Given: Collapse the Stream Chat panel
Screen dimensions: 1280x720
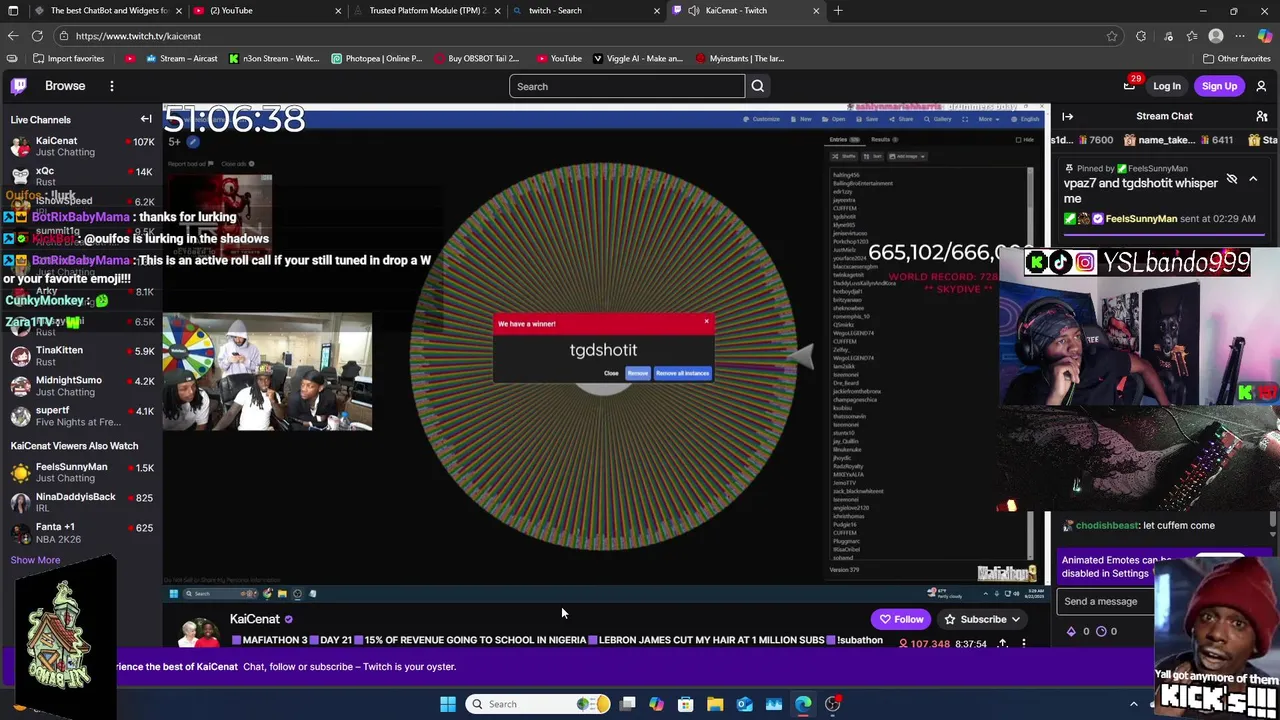Looking at the screenshot, I should point(1068,117).
